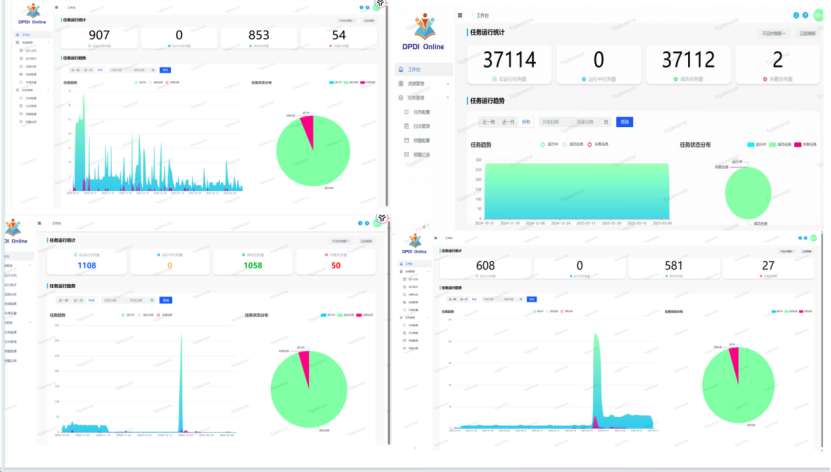Viewport: 831px width, 472px height.
Task: Click the blue query button in the 907 dashboard
Action: (165, 70)
